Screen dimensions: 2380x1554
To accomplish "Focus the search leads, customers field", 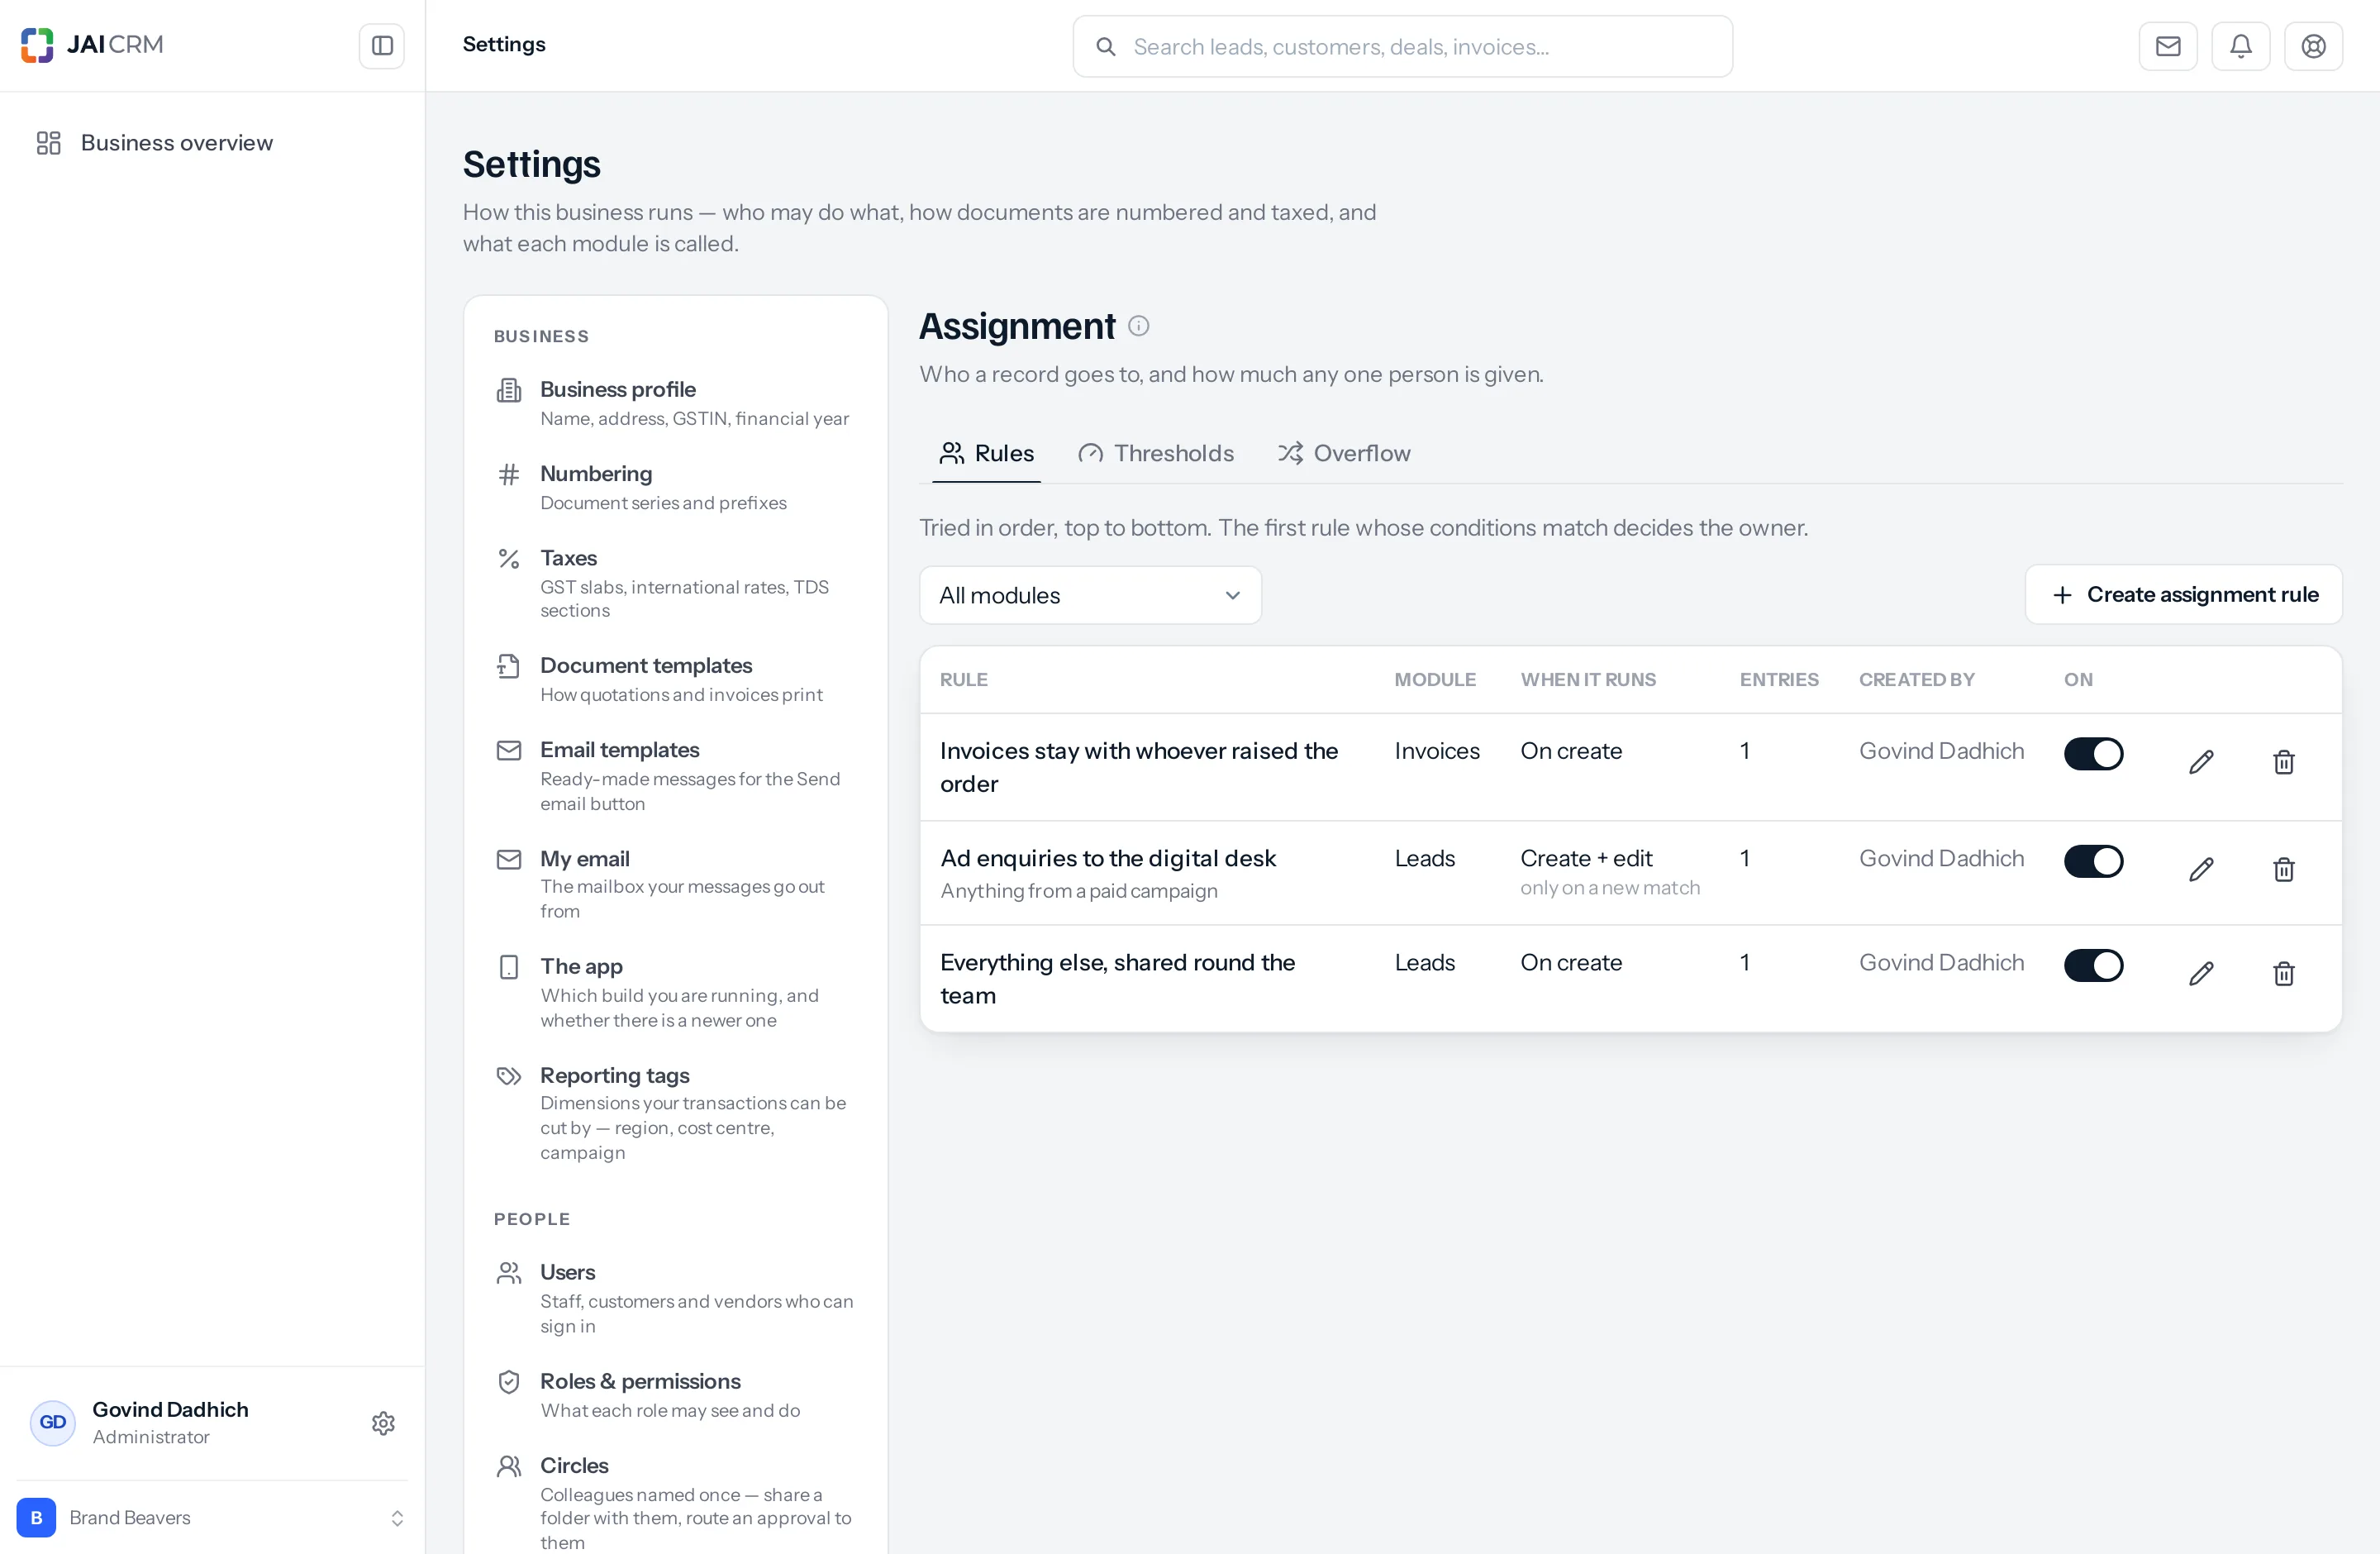I will click(x=1403, y=46).
